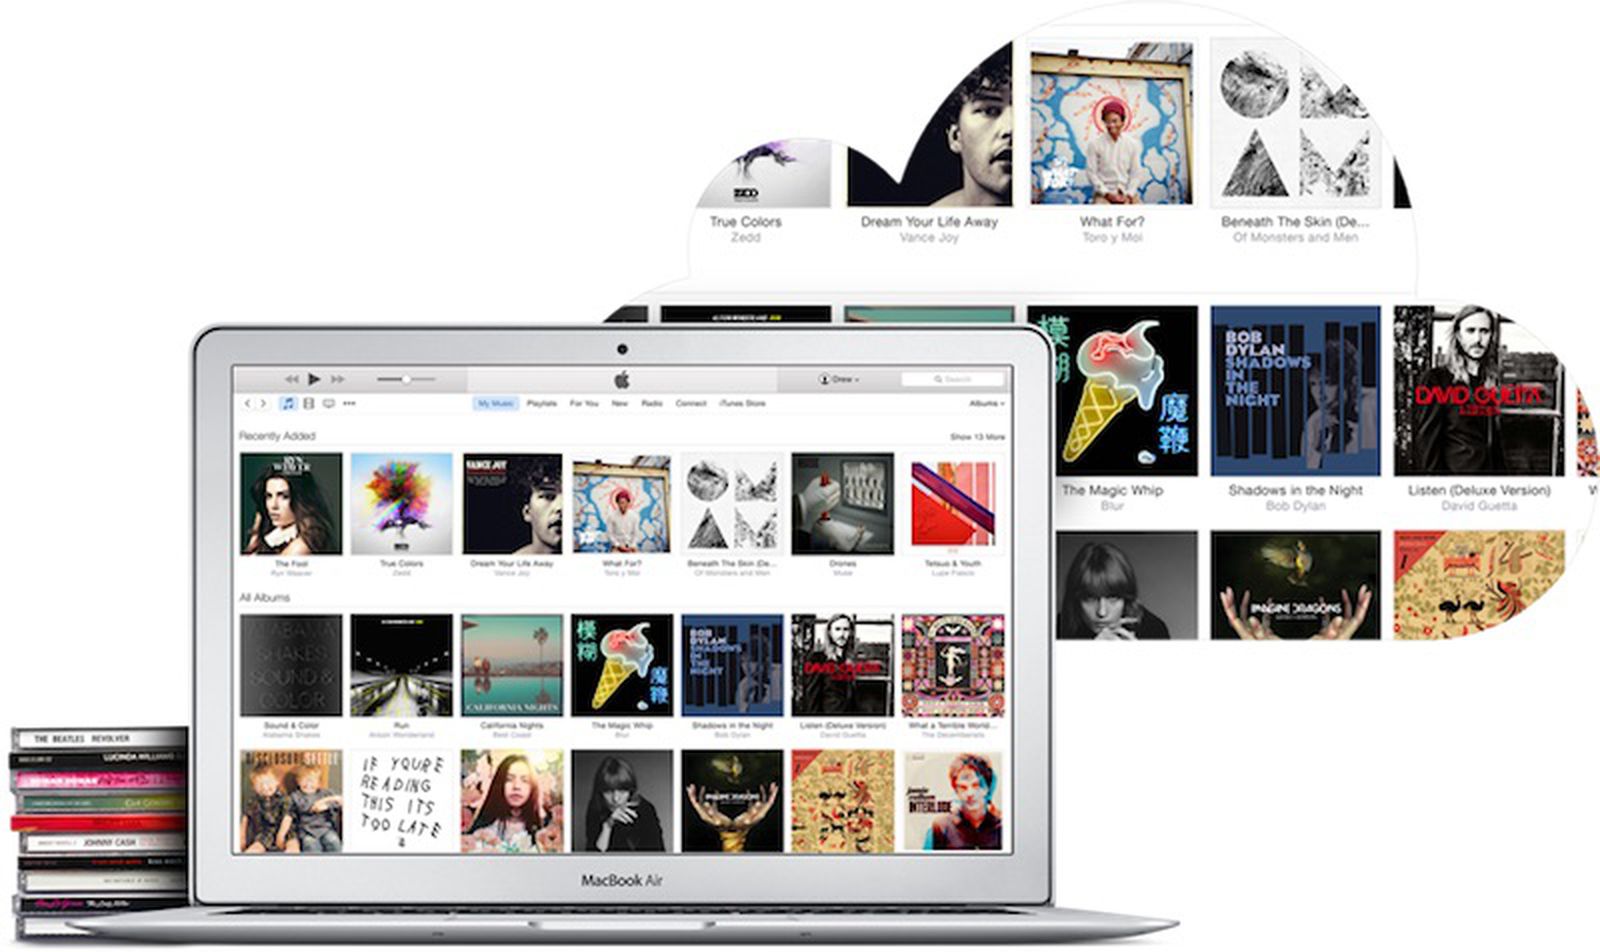Image resolution: width=1600 pixels, height=952 pixels.
Task: Go to the iTunes Store tab
Action: click(742, 404)
